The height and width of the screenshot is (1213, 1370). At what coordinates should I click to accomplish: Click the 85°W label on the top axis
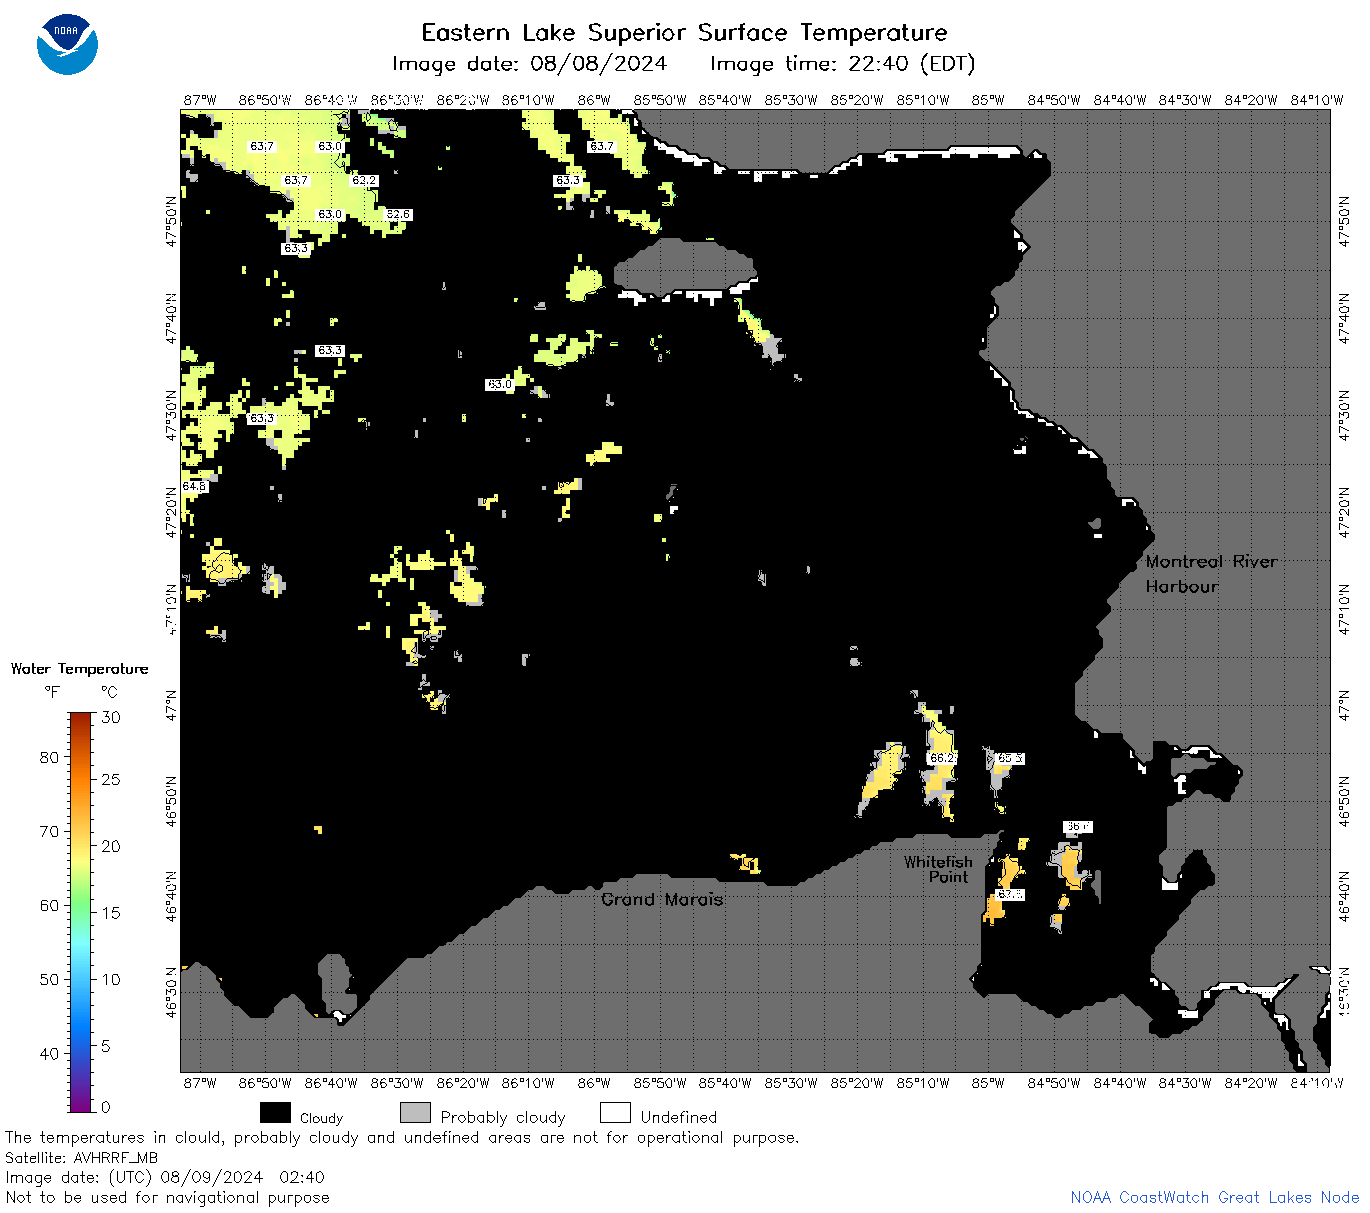tap(988, 100)
